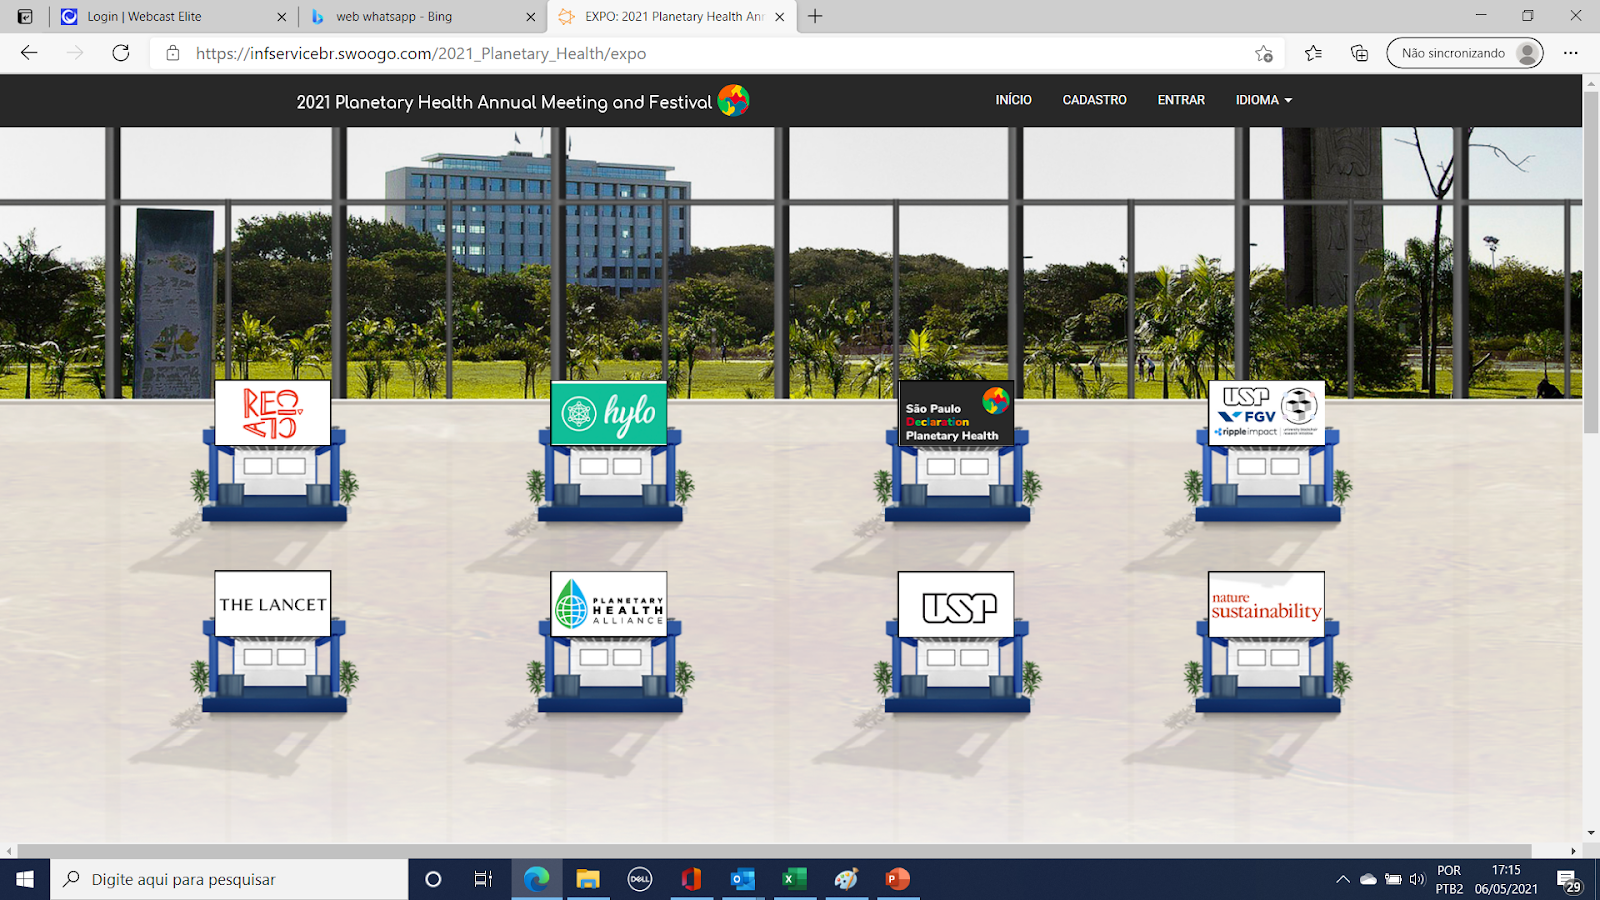Open Dell app from taskbar
Viewport: 1600px width, 900px height.
(640, 879)
